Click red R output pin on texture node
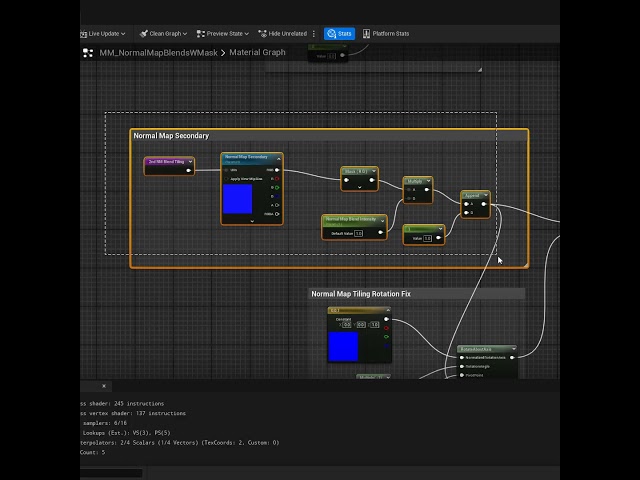 point(277,179)
